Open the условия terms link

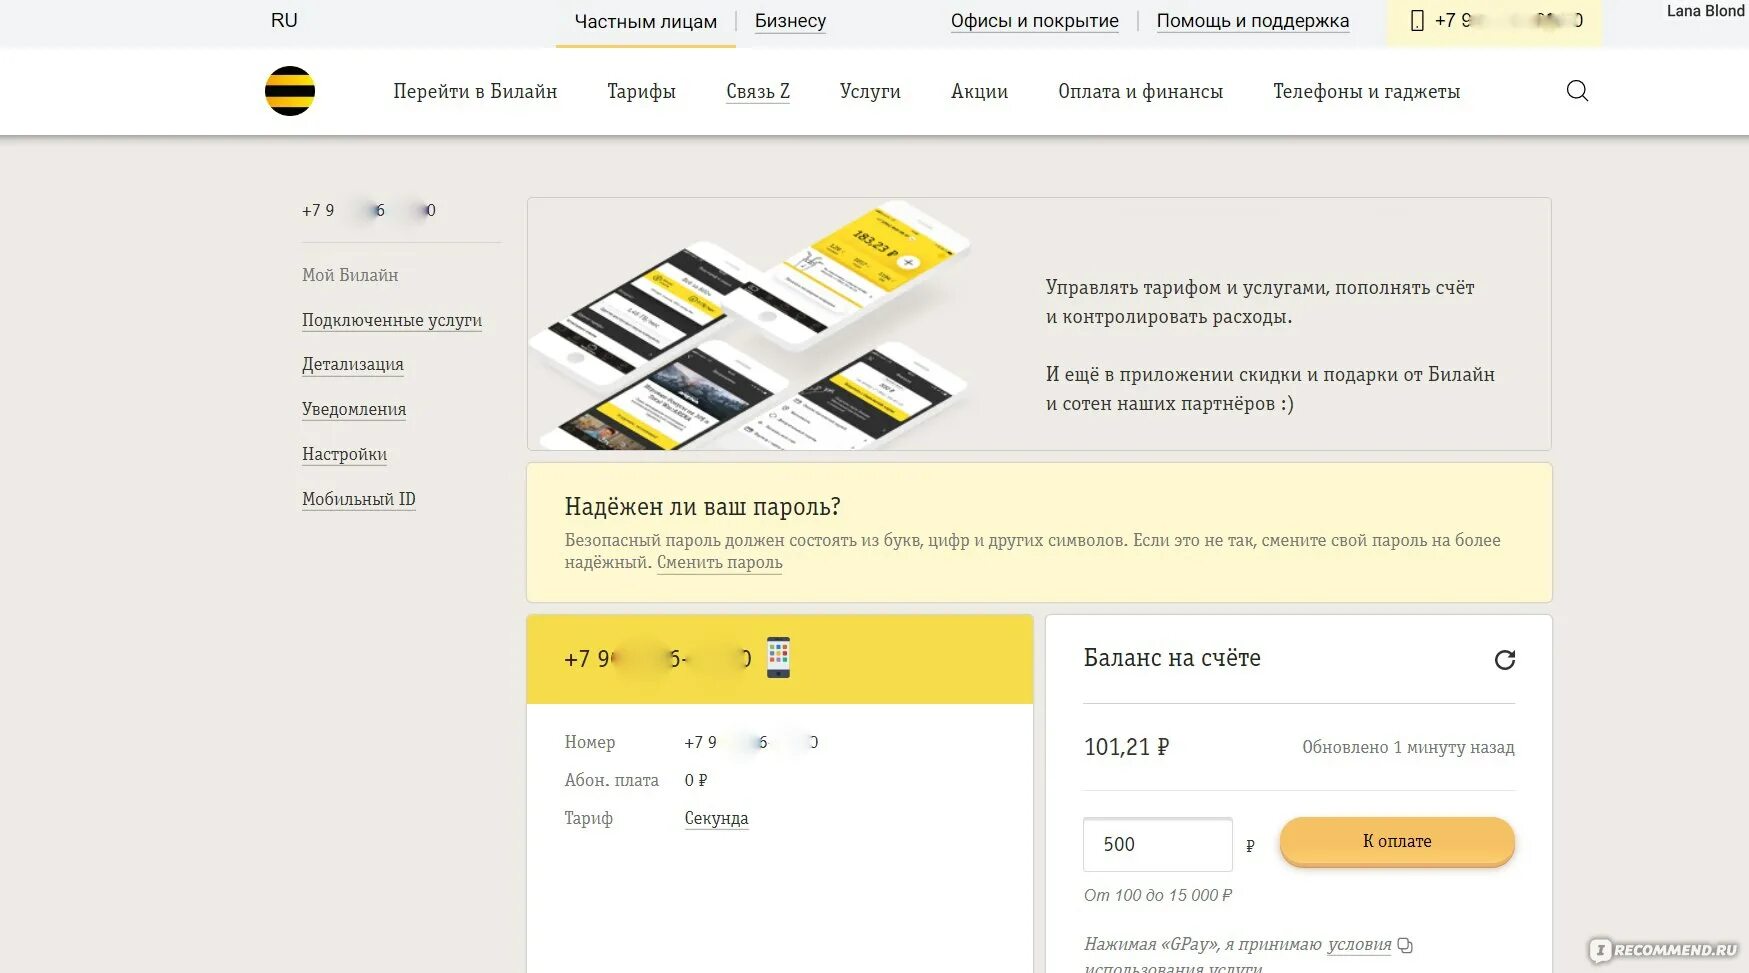click(1359, 944)
